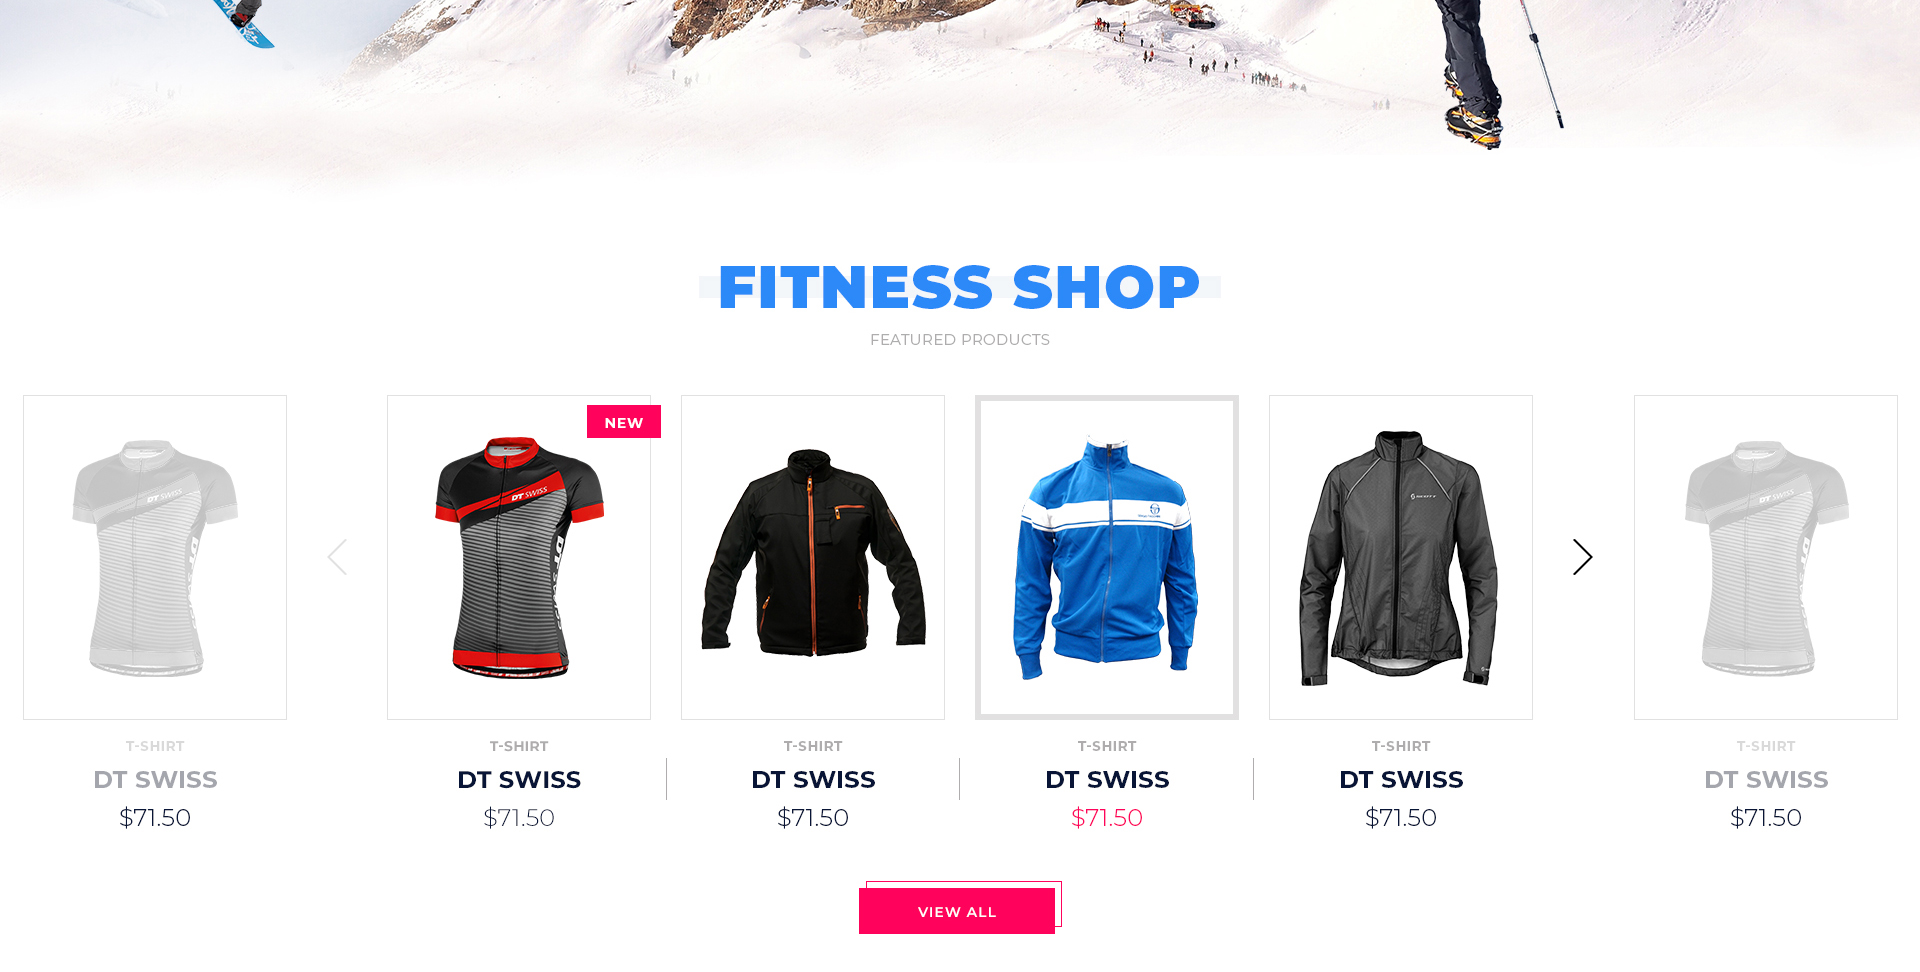The height and width of the screenshot is (972, 1920).
Task: Open DT SWISS title under red jersey
Action: coord(519,779)
